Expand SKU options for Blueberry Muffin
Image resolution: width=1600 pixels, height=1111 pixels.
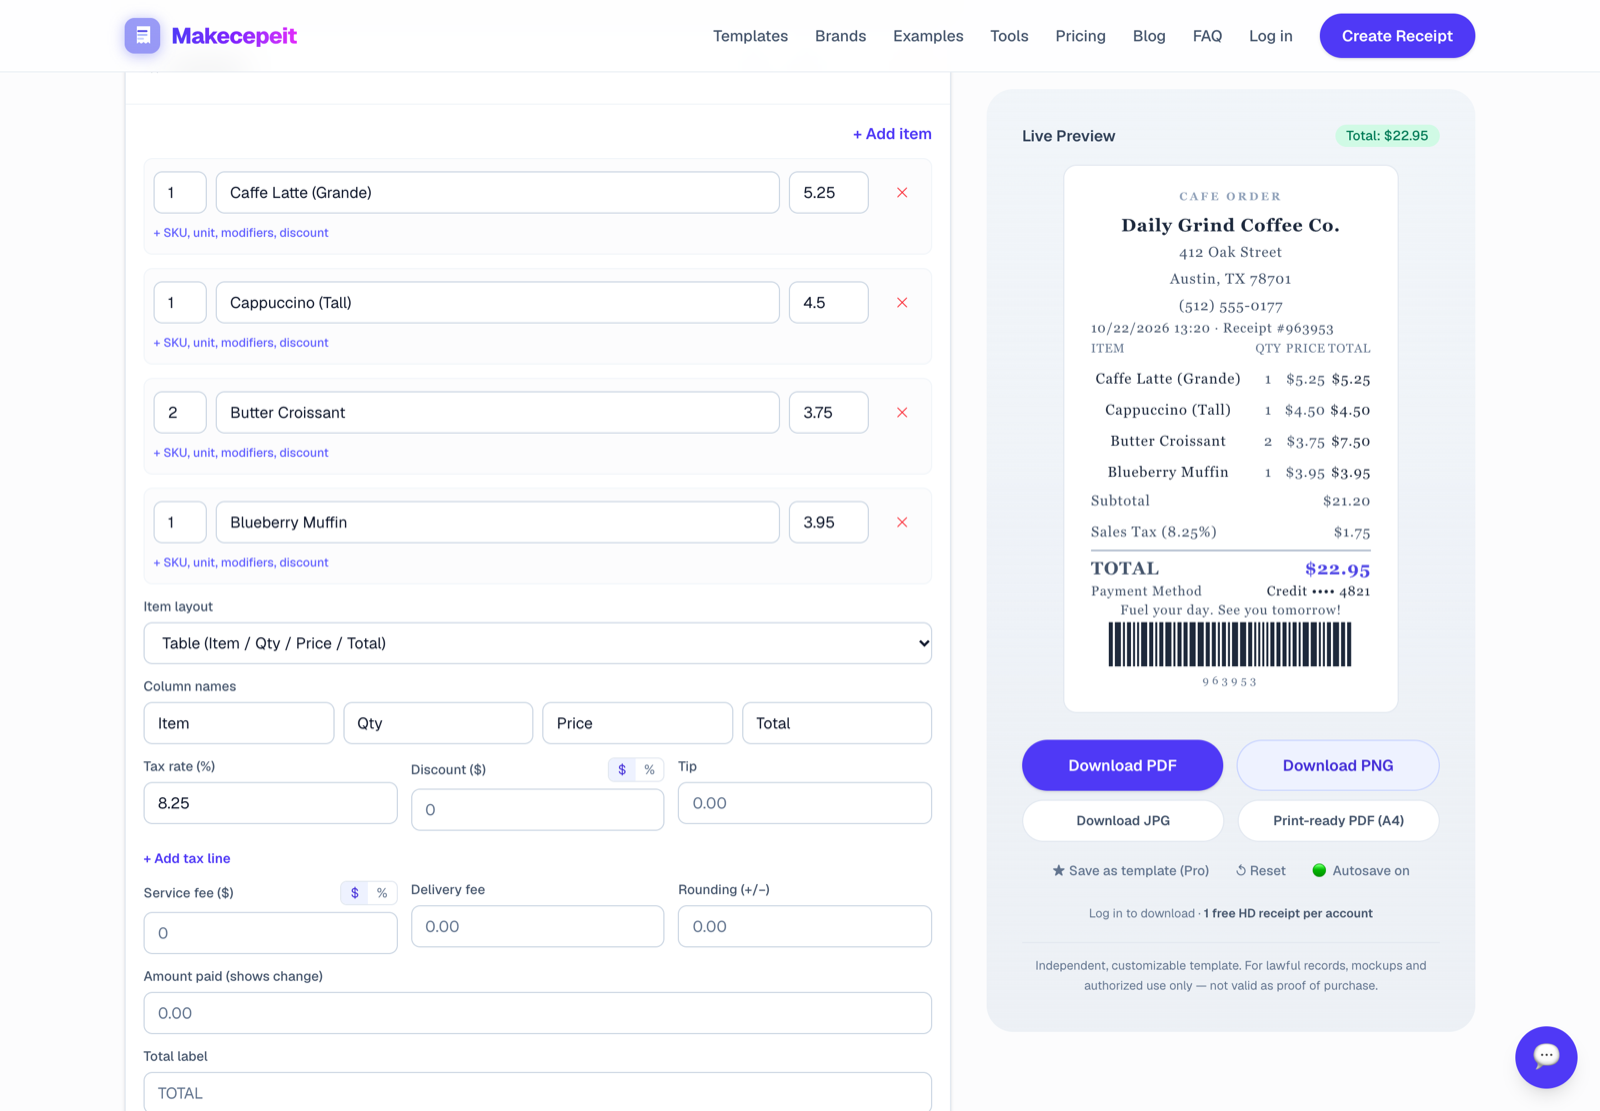coord(241,563)
